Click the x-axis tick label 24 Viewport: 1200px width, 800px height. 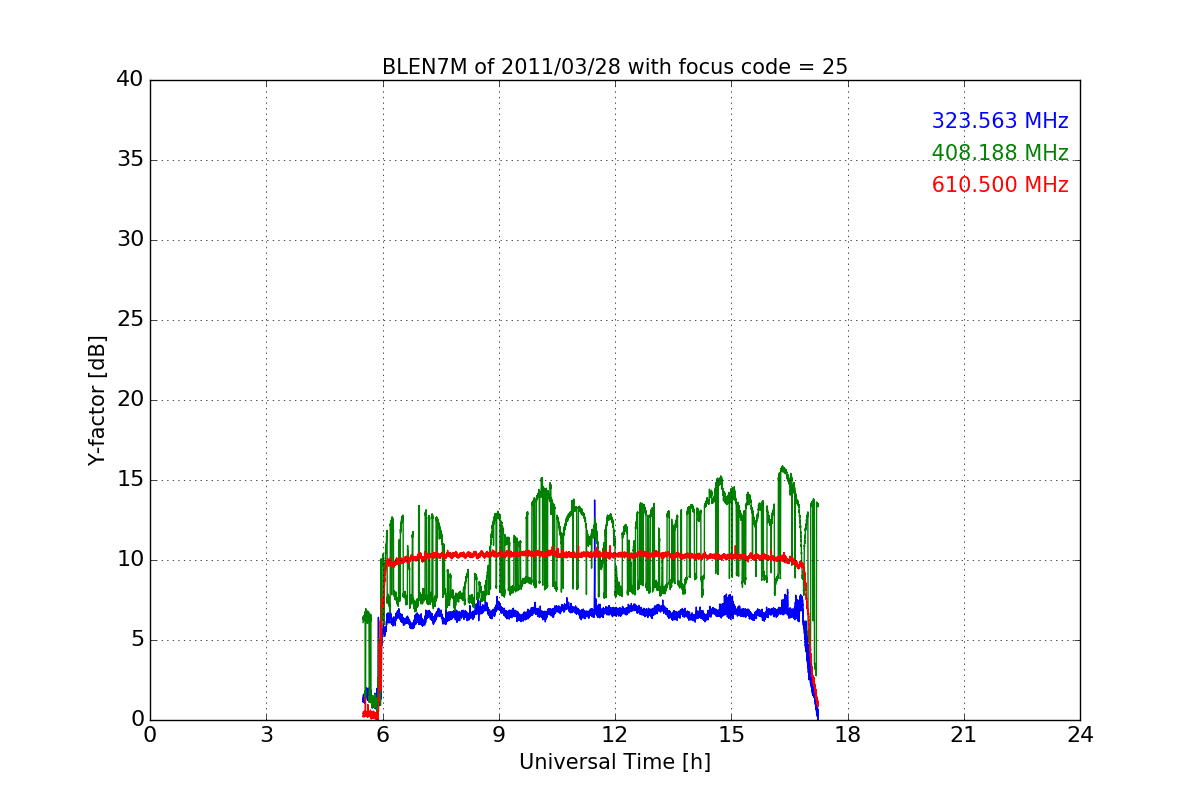coord(1080,734)
